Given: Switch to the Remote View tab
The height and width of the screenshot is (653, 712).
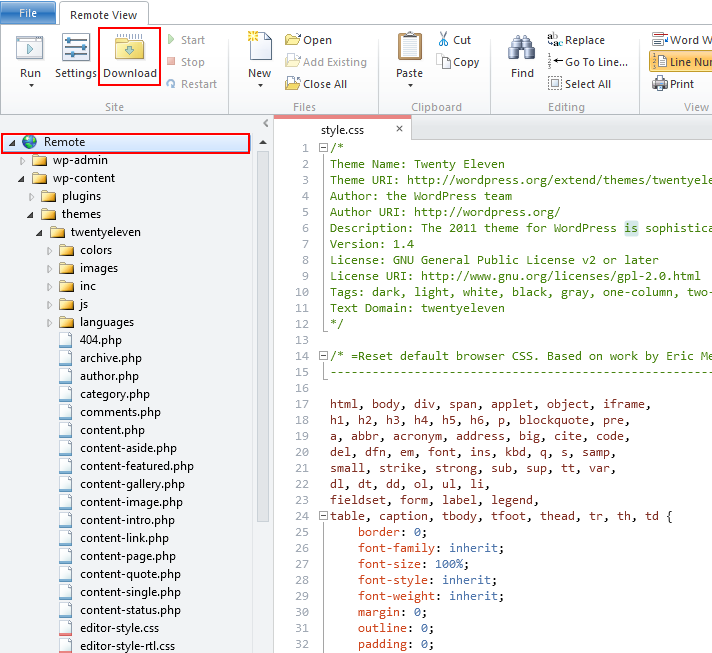Looking at the screenshot, I should 104,15.
